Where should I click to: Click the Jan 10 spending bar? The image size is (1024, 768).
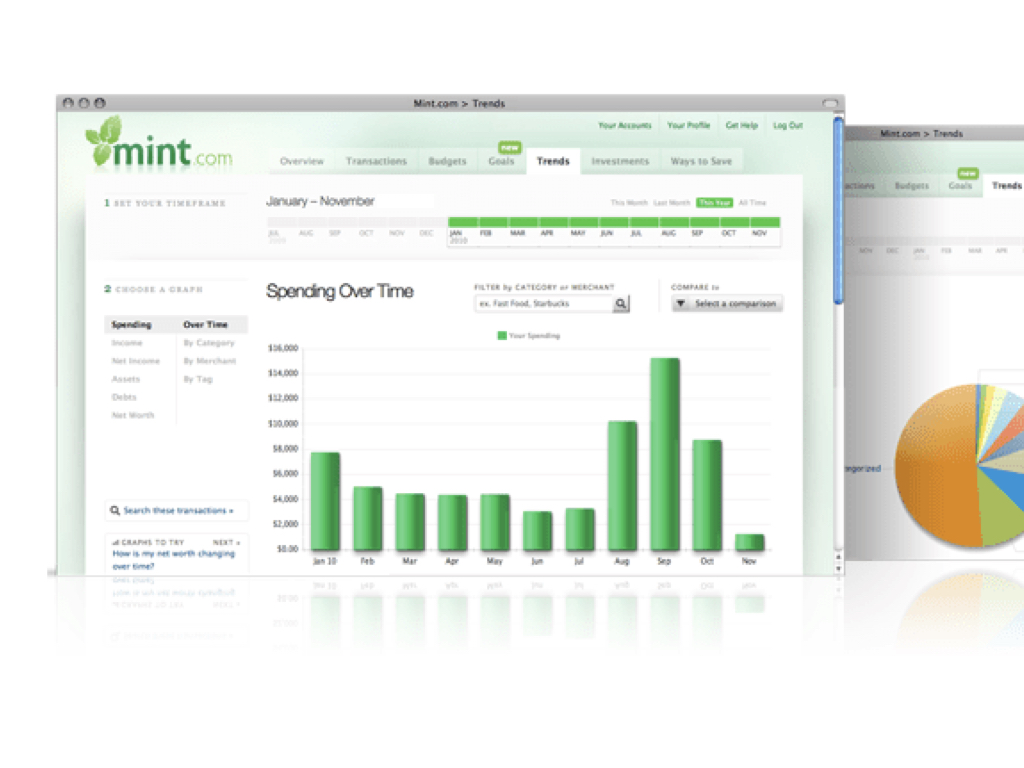[x=325, y=501]
